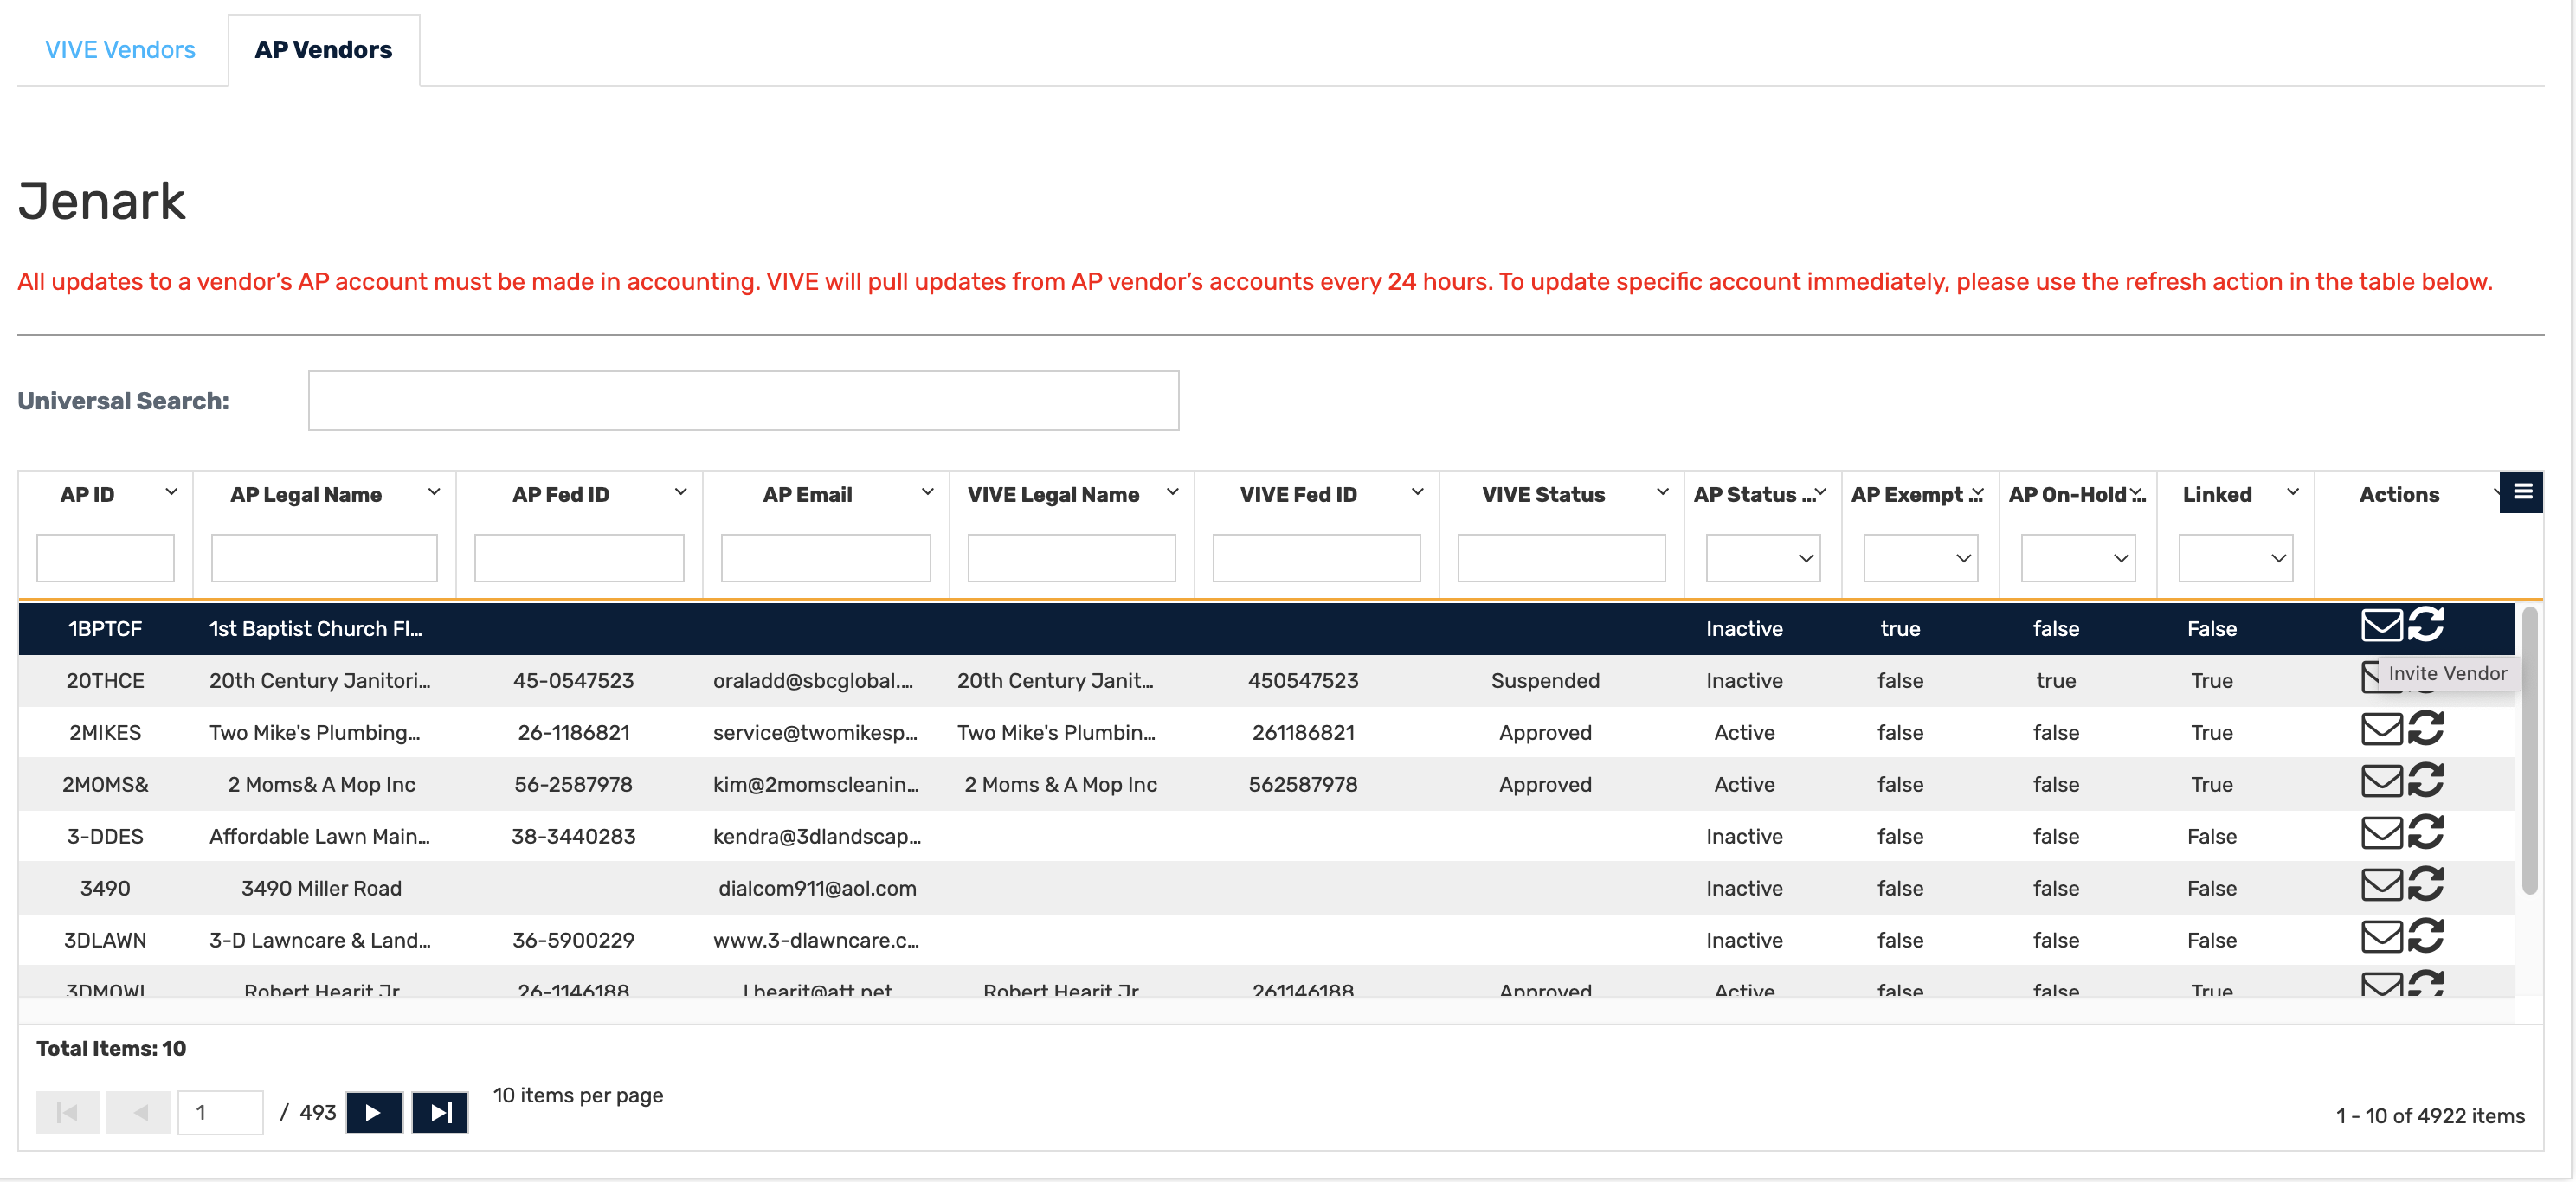Click the Universal Search field
Viewport: 2576px width, 1182px height.
click(743, 401)
